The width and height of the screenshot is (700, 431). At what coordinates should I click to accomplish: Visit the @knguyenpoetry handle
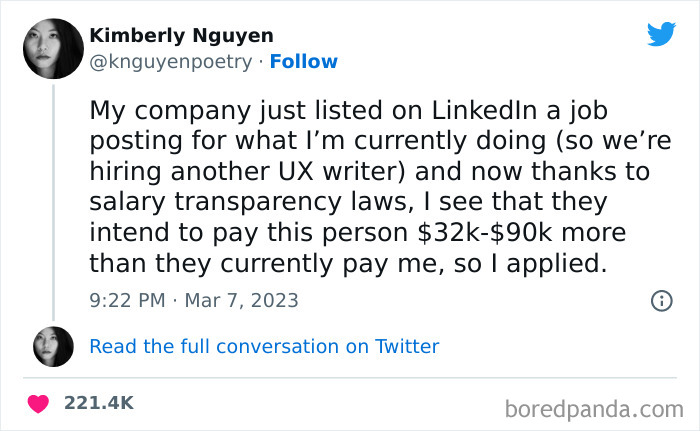(x=171, y=62)
